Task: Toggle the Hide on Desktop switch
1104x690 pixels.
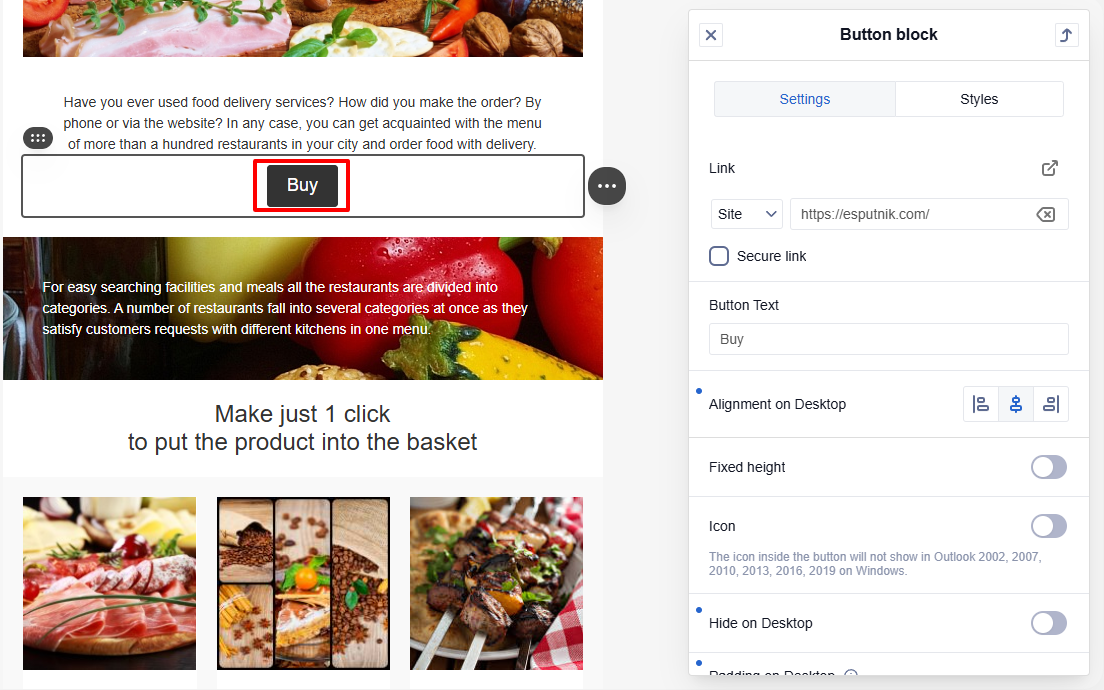Action: tap(1048, 623)
